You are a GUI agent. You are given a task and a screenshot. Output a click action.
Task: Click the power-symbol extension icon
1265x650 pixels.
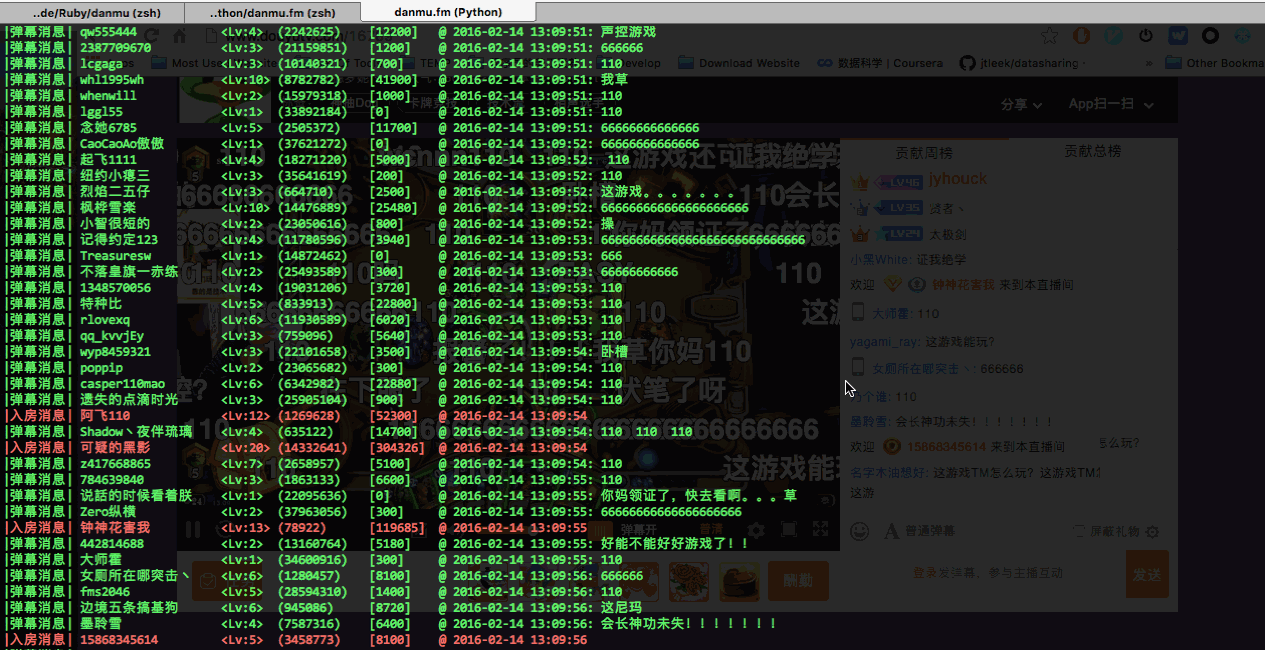(x=1145, y=36)
